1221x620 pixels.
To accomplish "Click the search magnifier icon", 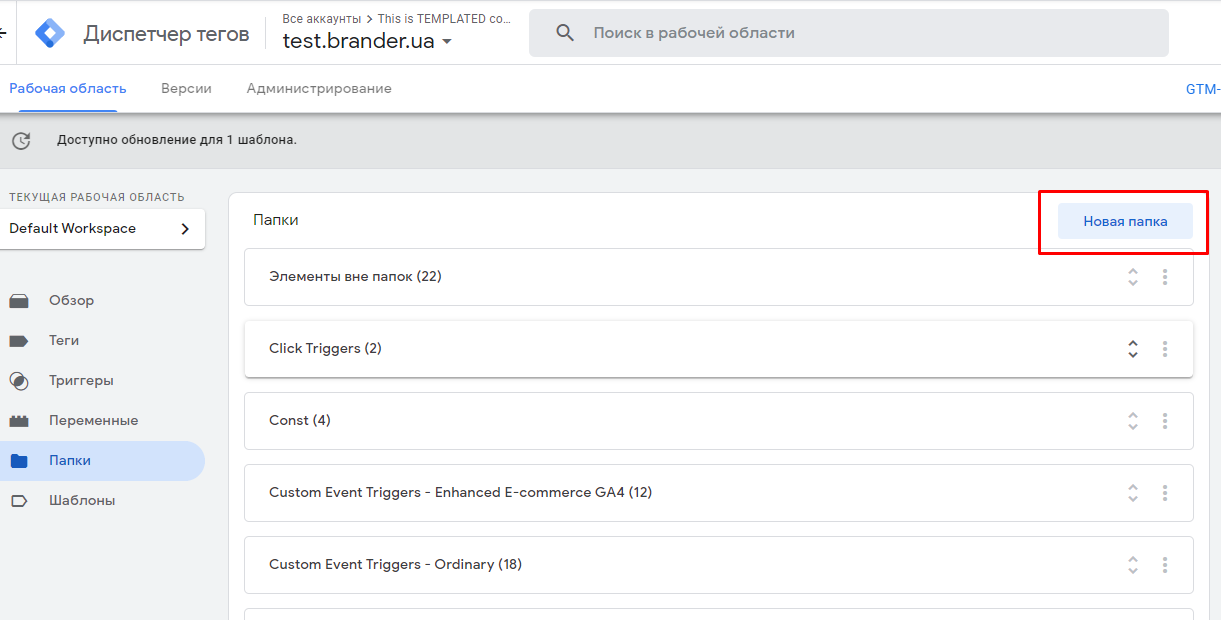I will pyautogui.click(x=565, y=33).
